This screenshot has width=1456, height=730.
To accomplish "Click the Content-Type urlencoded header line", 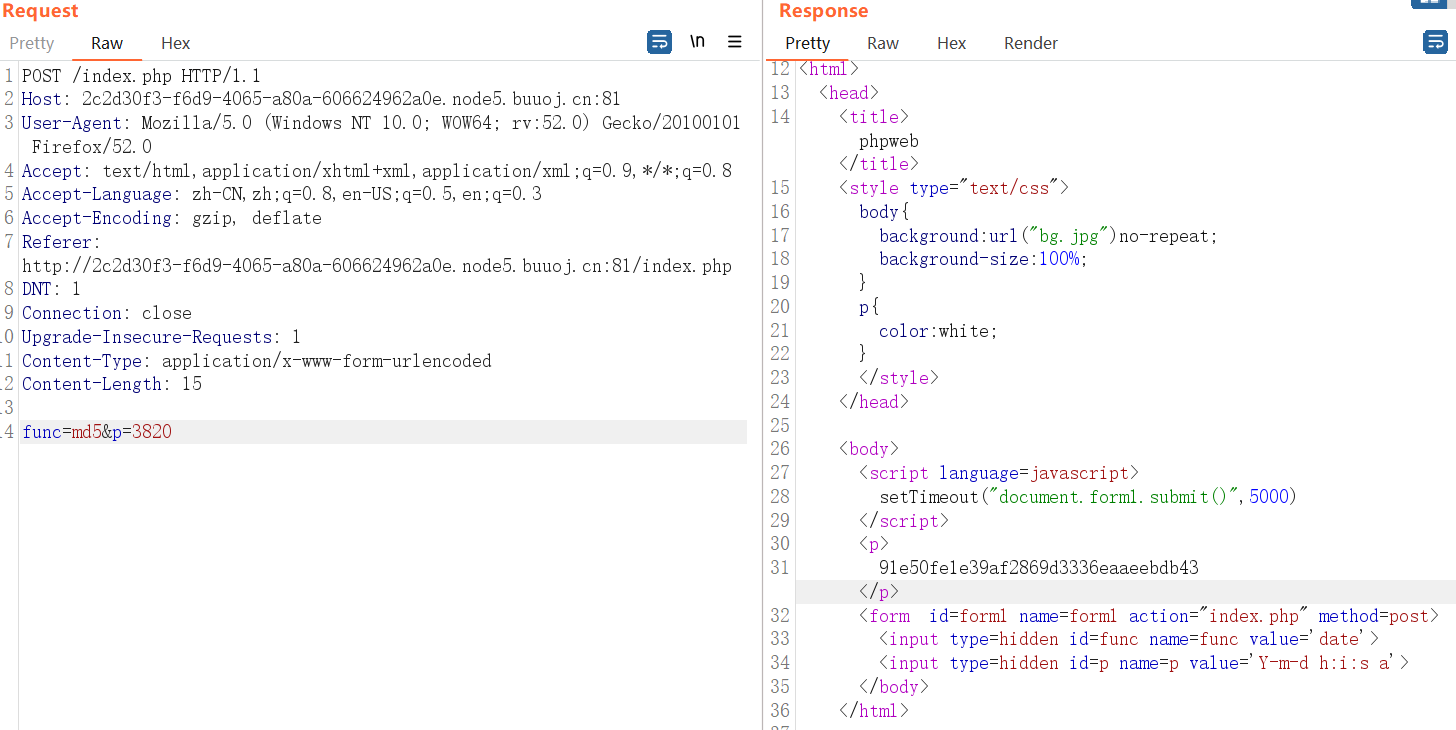I will click(x=257, y=361).
